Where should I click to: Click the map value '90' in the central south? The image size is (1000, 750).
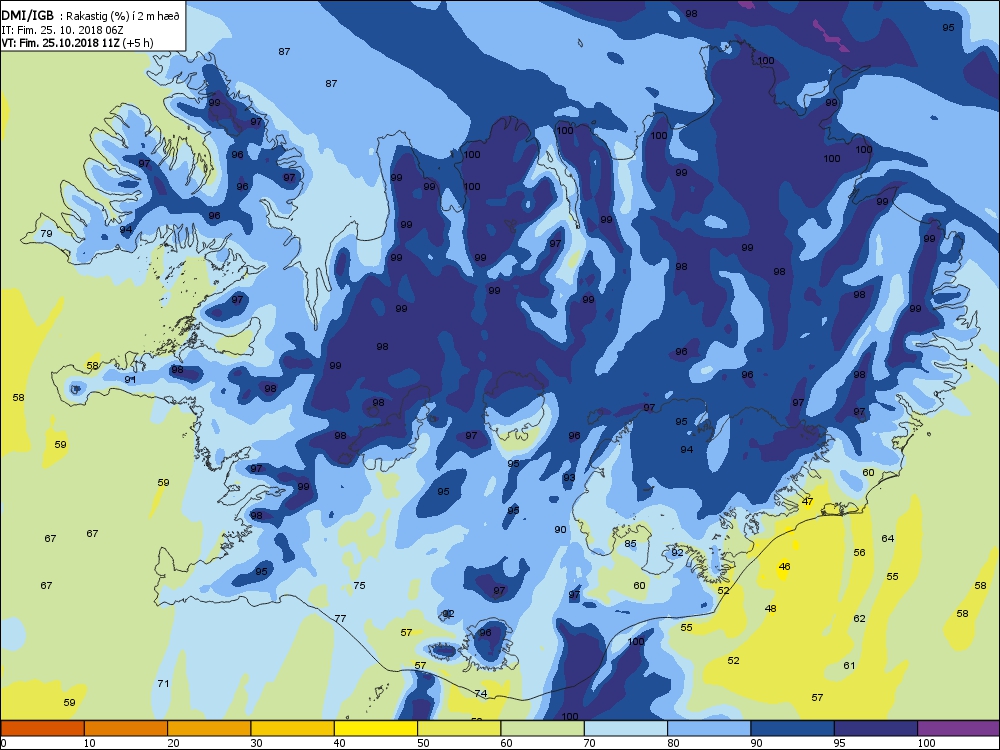coord(560,529)
